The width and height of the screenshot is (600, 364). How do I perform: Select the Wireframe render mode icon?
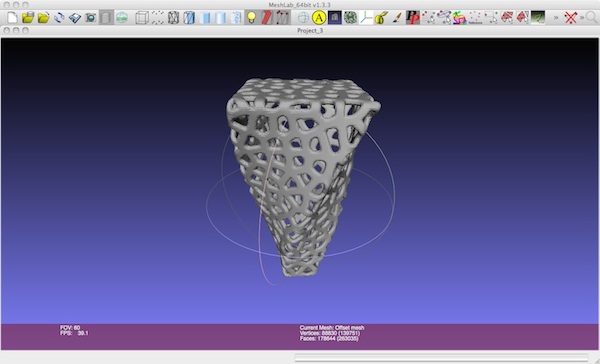click(x=173, y=17)
